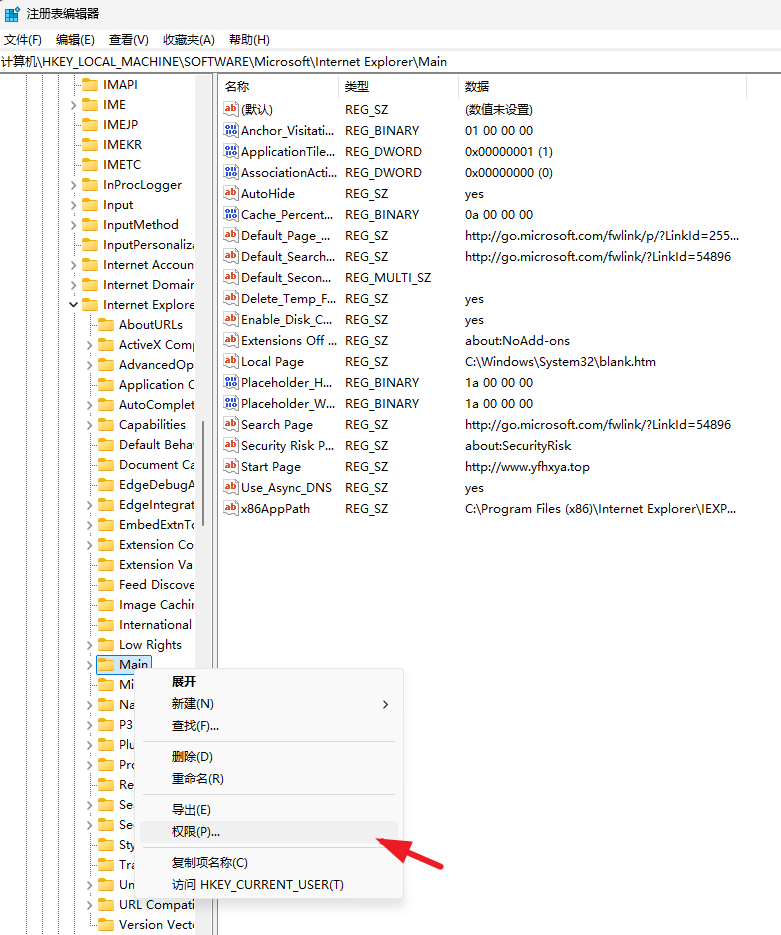Click the Main key folder icon

point(106,665)
